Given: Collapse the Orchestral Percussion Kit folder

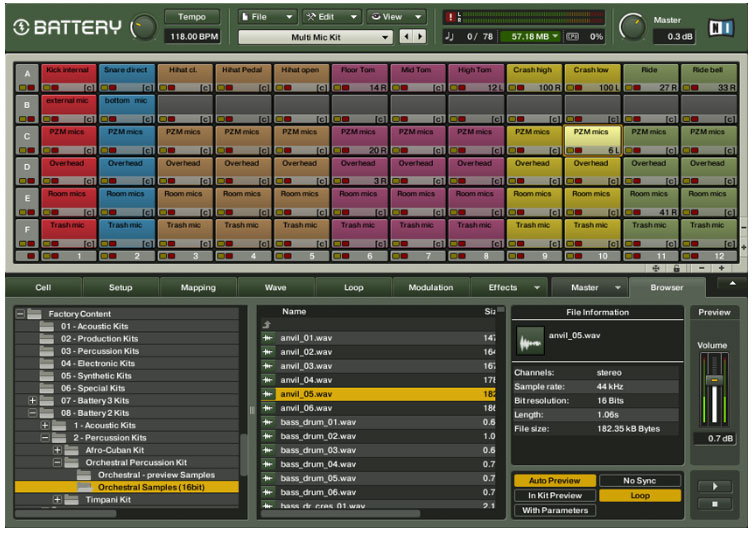Looking at the screenshot, I should point(57,462).
